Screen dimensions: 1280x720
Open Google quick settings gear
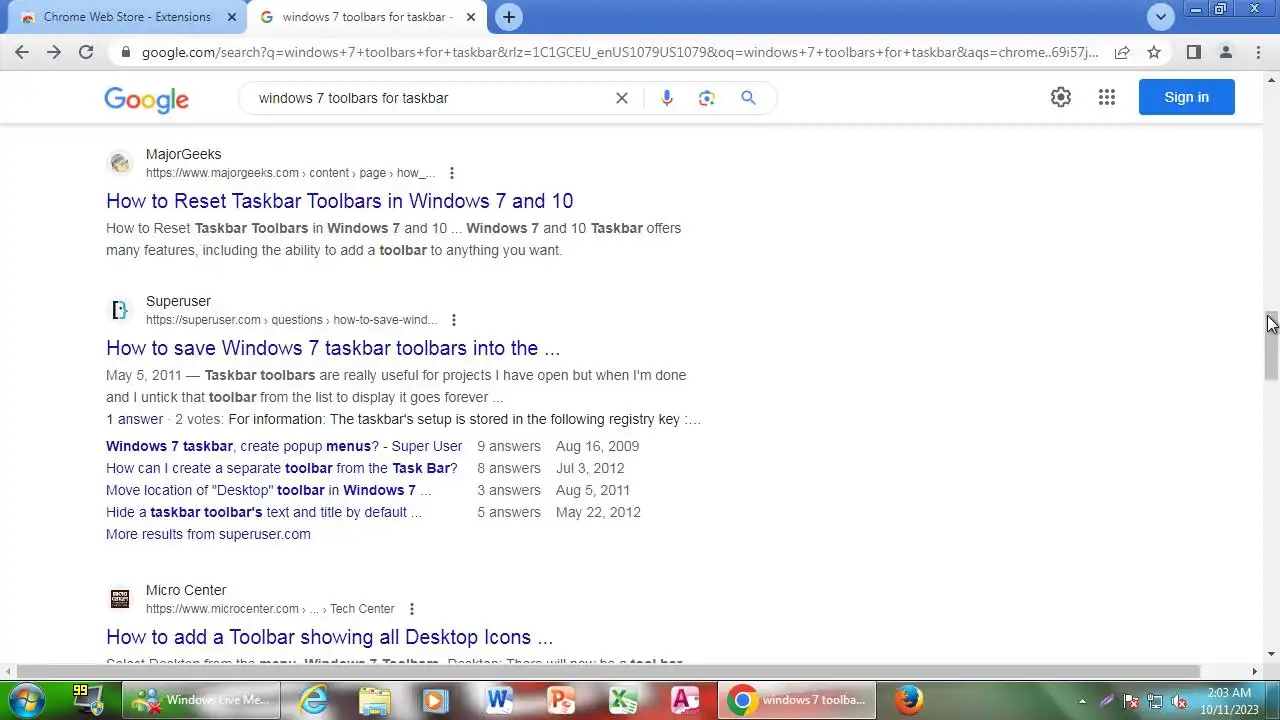(x=1061, y=97)
